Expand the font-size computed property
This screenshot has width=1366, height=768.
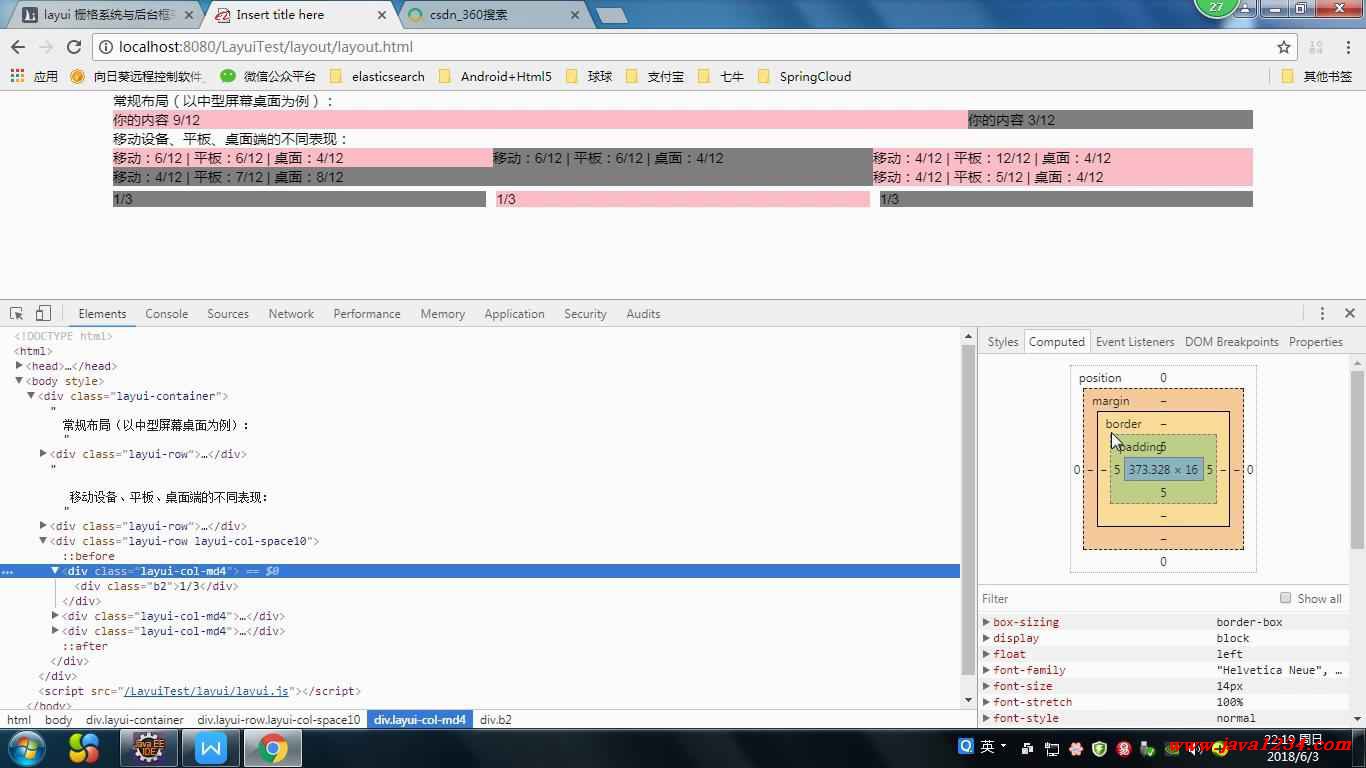[x=987, y=686]
